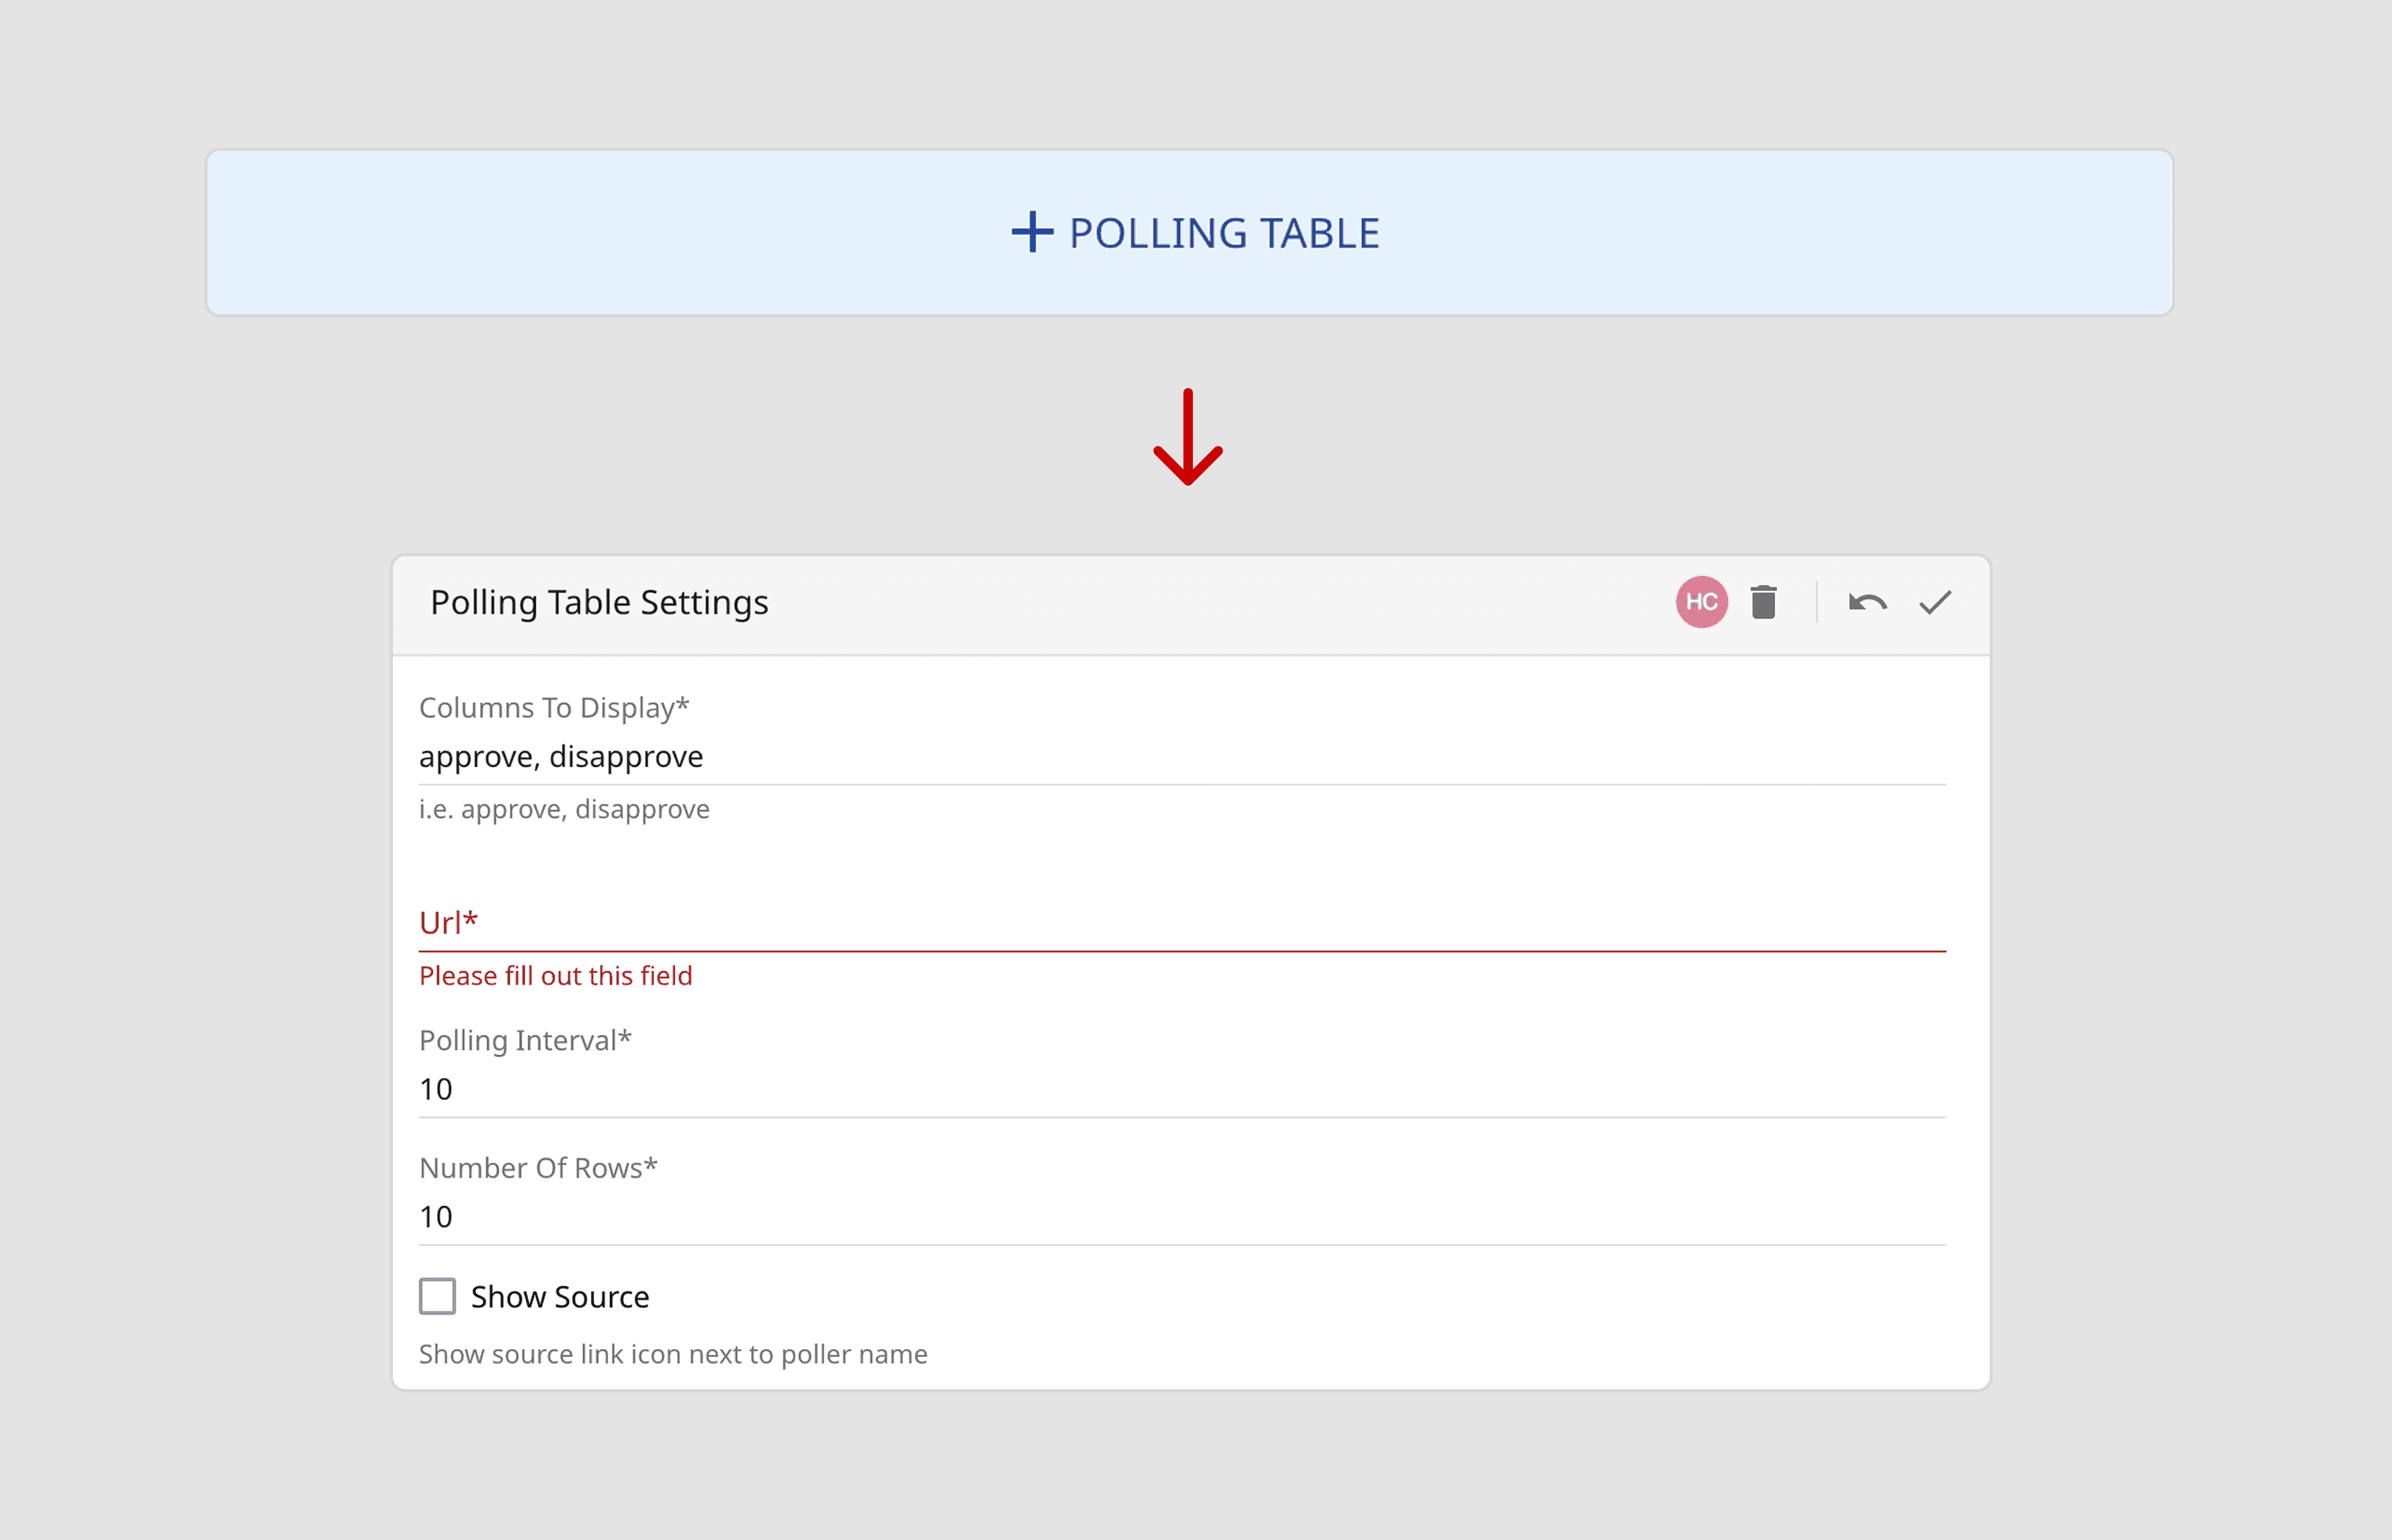Click the delete trash icon
Image resolution: width=2392 pixels, height=1540 pixels.
(x=1763, y=602)
